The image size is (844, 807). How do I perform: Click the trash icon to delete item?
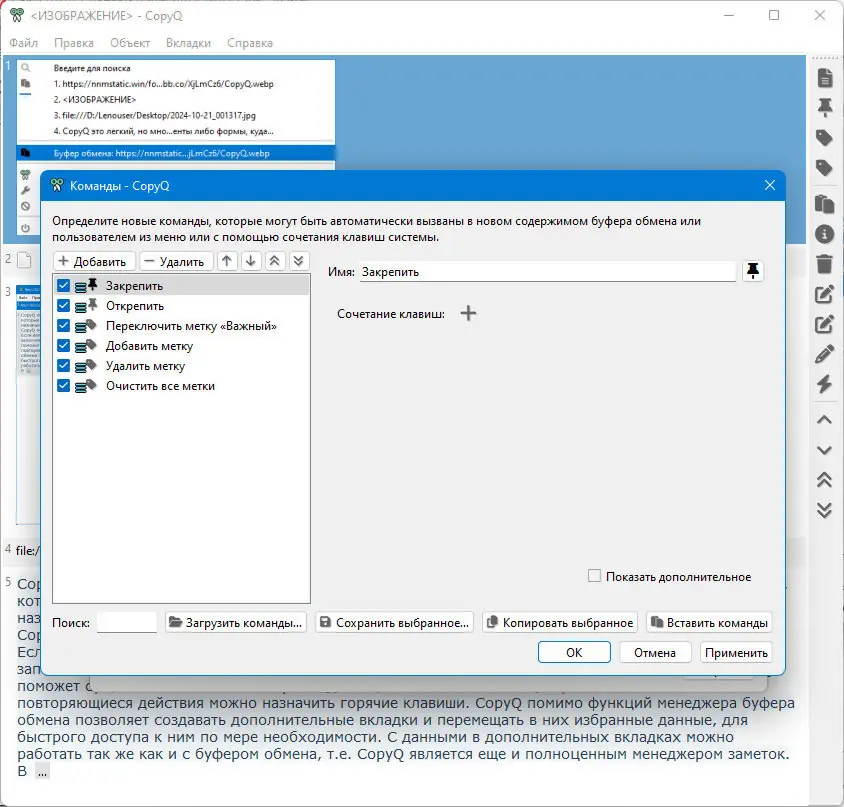point(825,264)
